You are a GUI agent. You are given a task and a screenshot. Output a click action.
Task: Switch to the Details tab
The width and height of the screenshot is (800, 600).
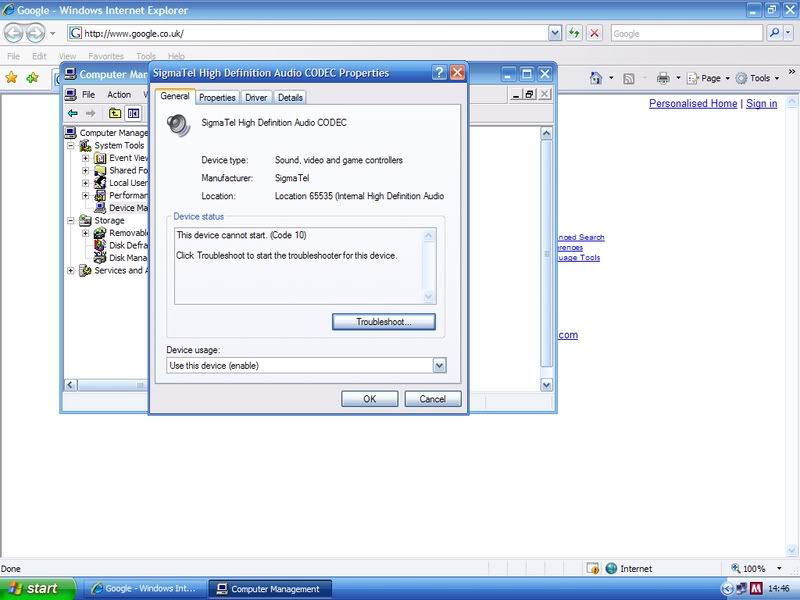click(x=290, y=97)
